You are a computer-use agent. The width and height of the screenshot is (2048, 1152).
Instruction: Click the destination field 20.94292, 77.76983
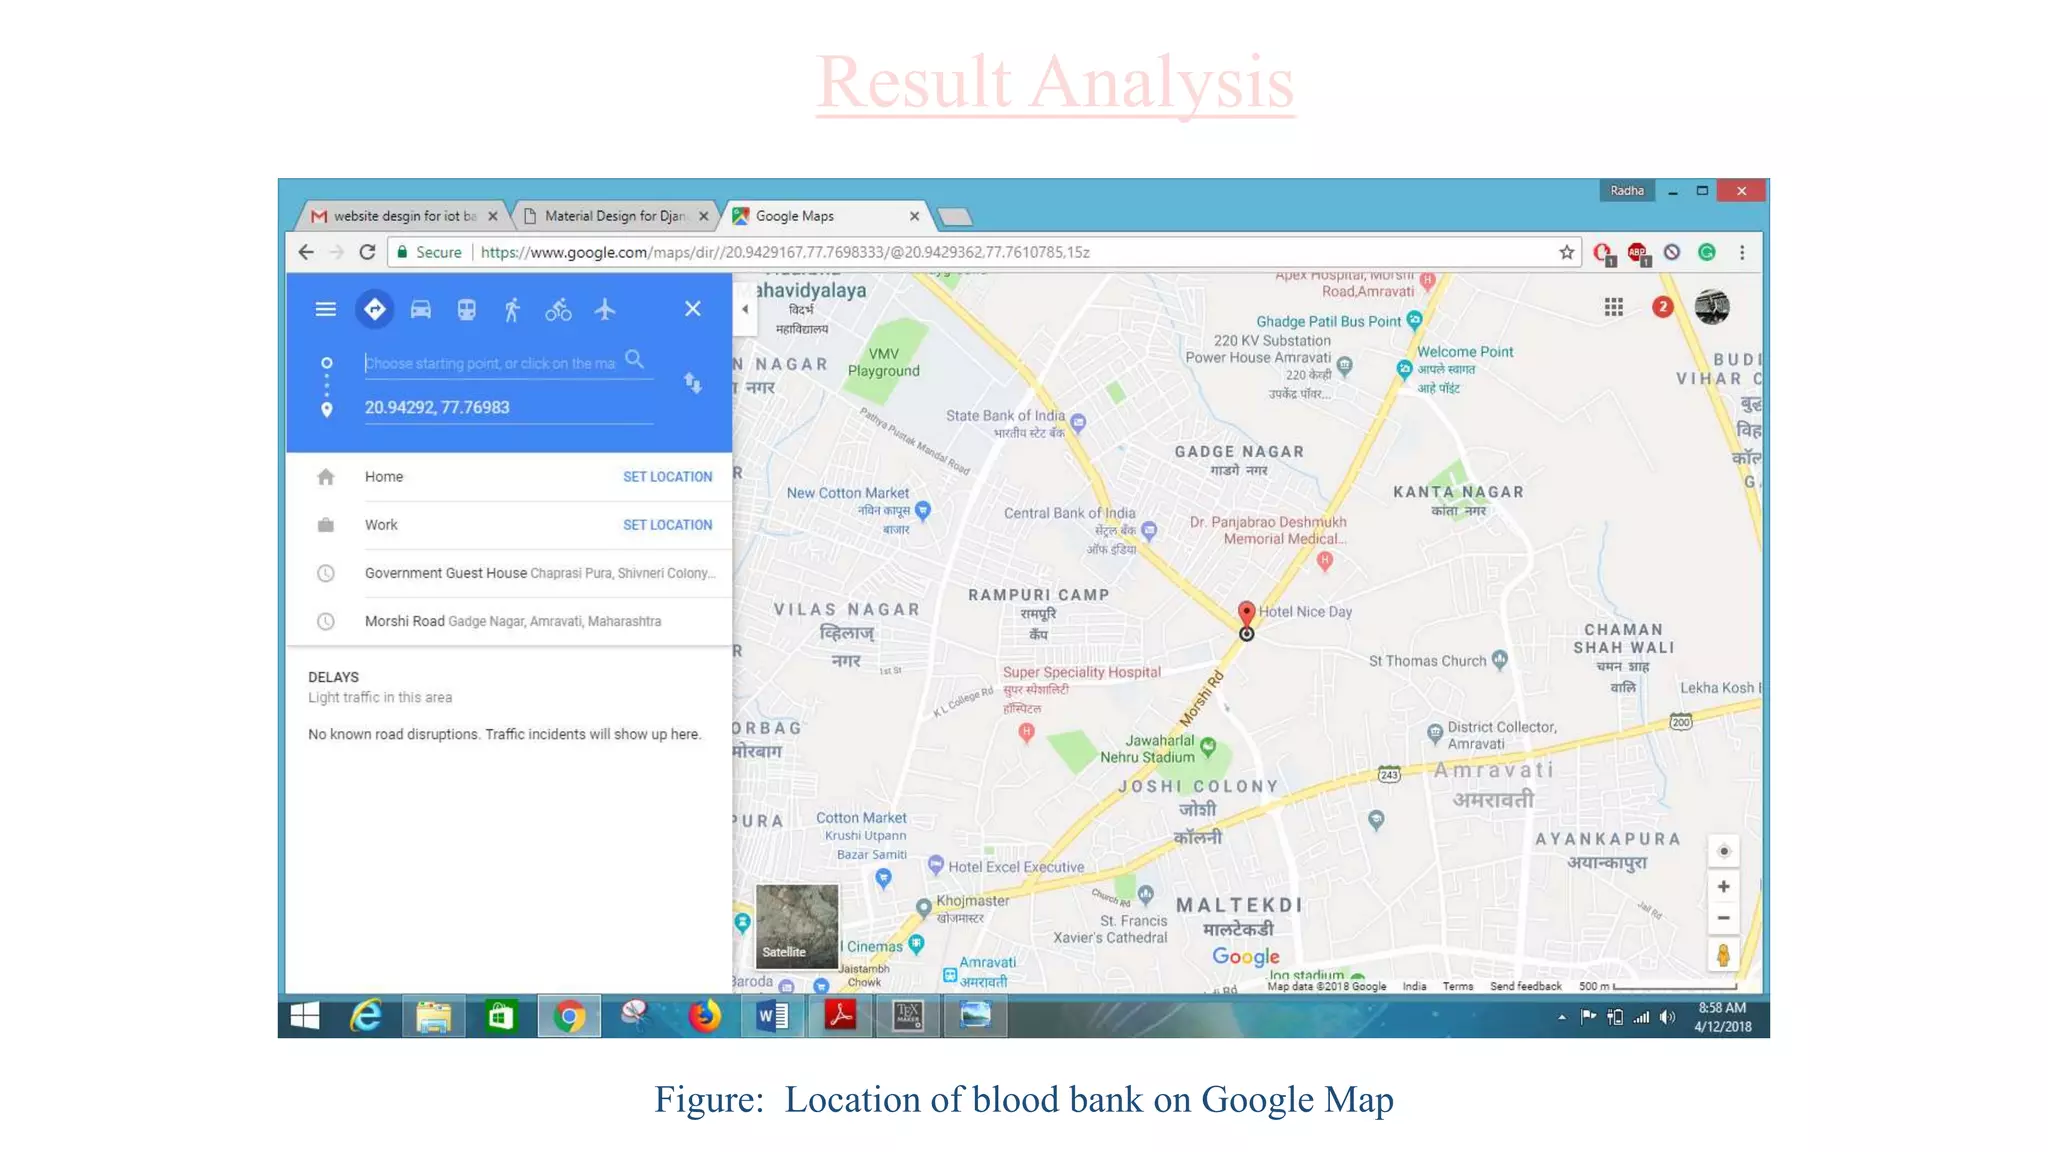click(508, 408)
